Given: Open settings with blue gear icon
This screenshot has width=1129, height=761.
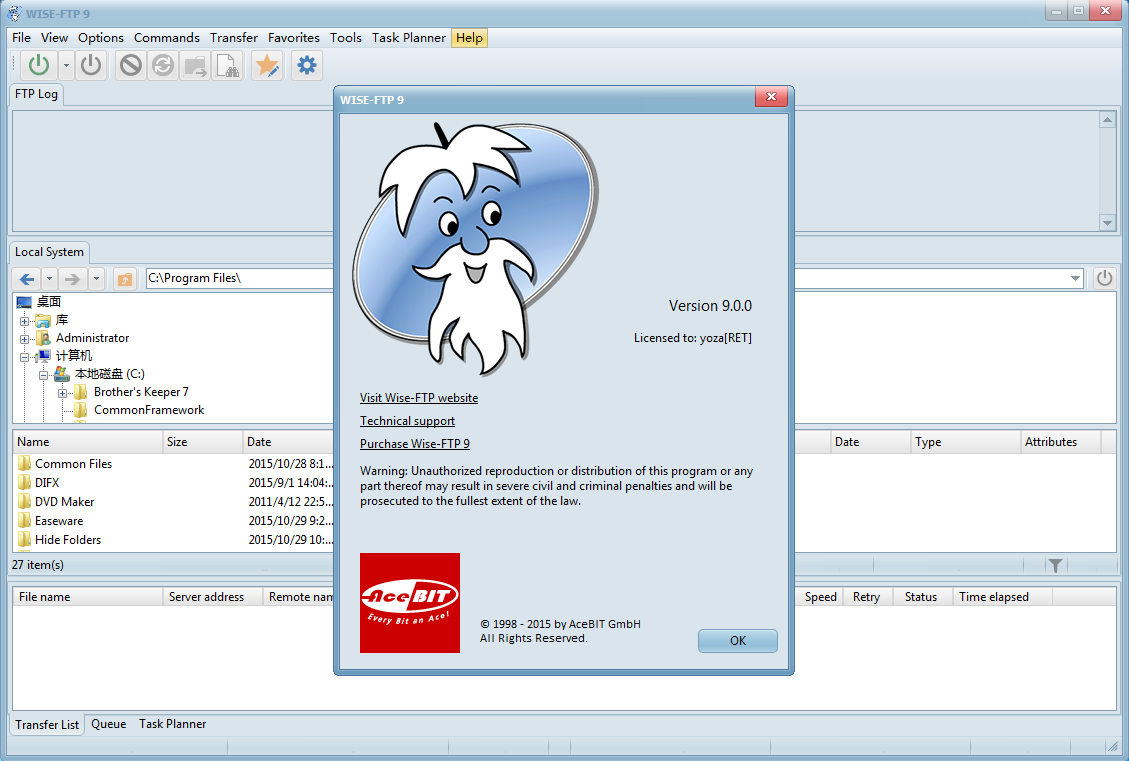Looking at the screenshot, I should click(x=307, y=66).
